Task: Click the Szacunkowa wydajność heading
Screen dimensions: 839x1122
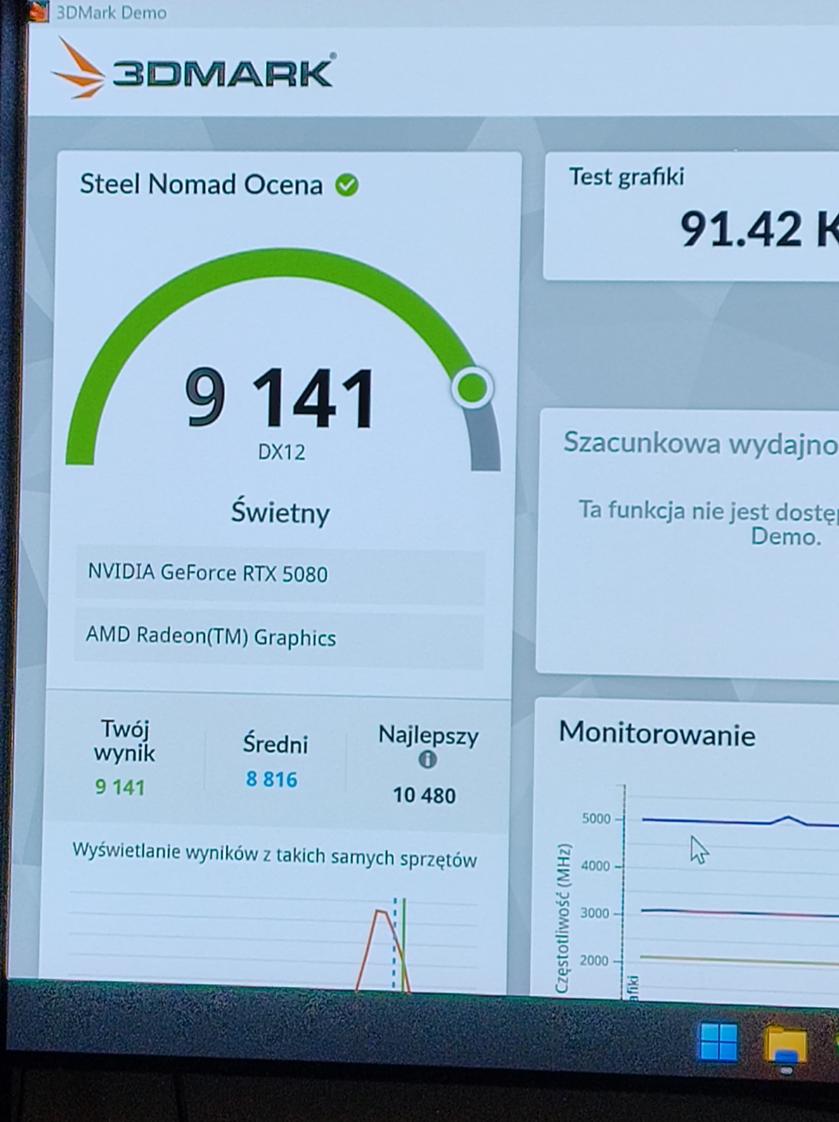Action: [x=701, y=444]
